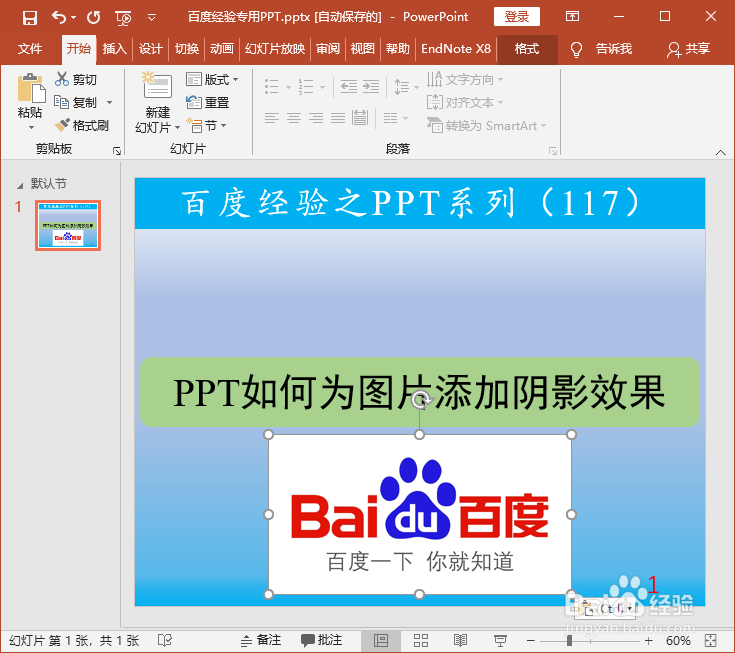Click the Save icon in quick access toolbar
This screenshot has width=735, height=653.
30,17
